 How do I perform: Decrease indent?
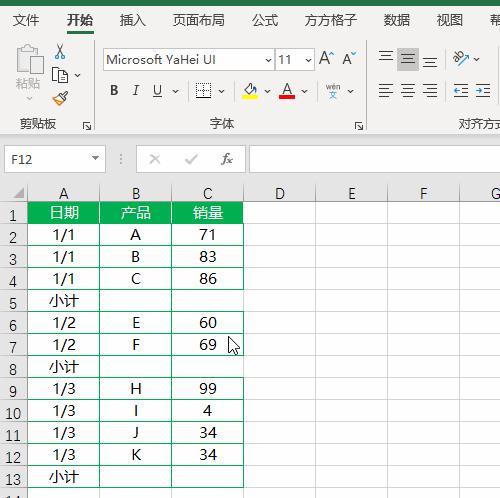pos(461,91)
